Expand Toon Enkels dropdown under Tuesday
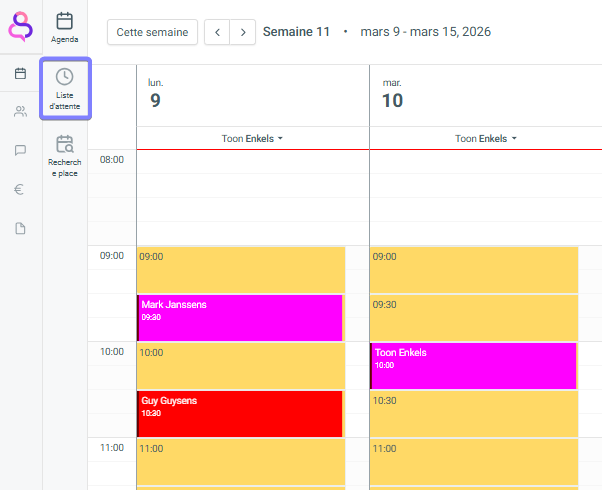The width and height of the screenshot is (602, 490). tap(486, 139)
